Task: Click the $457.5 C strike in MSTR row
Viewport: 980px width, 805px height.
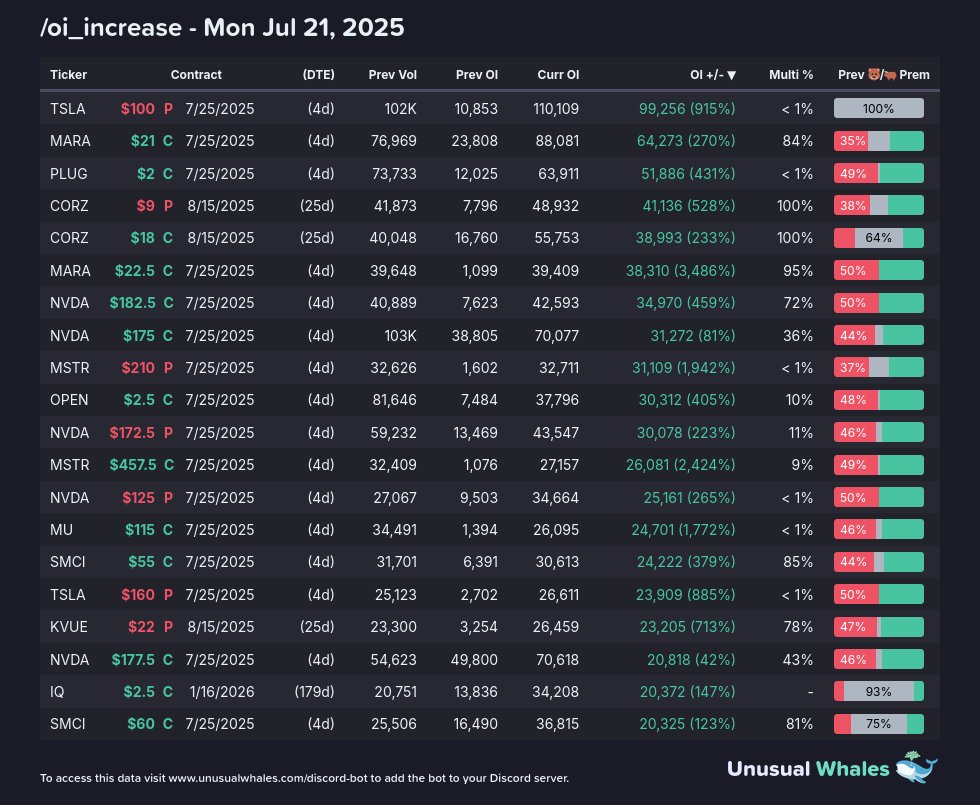Action: click(141, 464)
